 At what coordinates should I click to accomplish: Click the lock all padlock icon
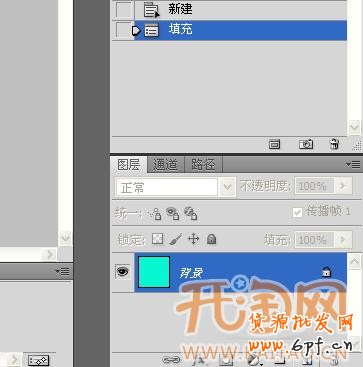point(211,239)
